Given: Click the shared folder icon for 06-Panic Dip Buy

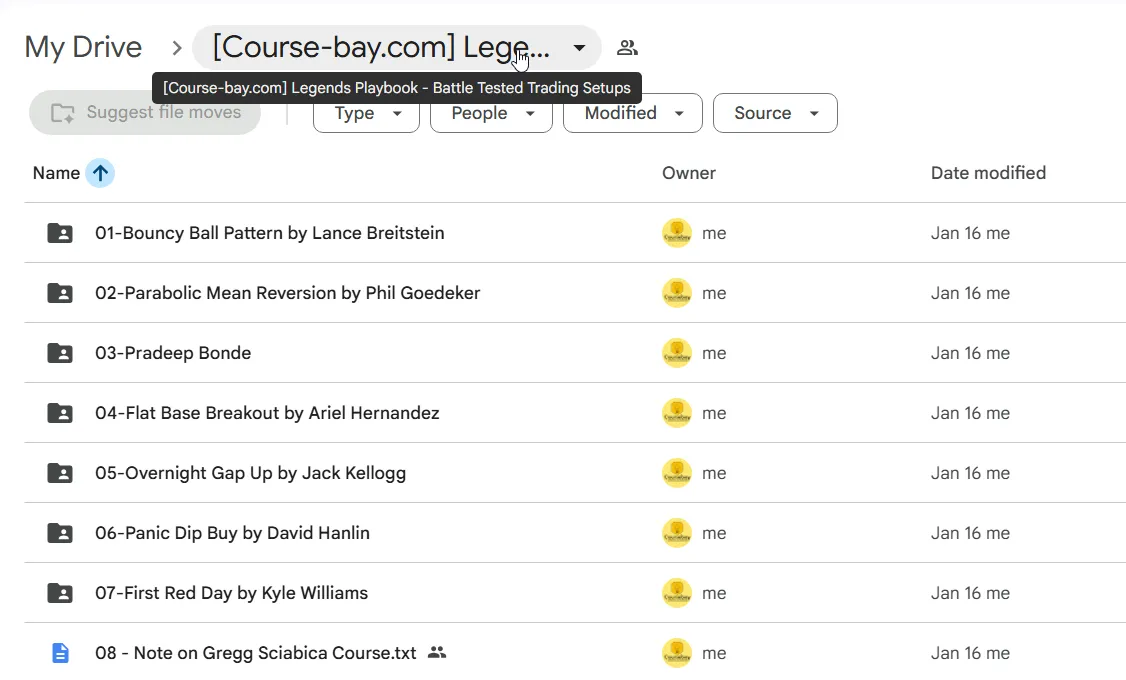Looking at the screenshot, I should 60,533.
